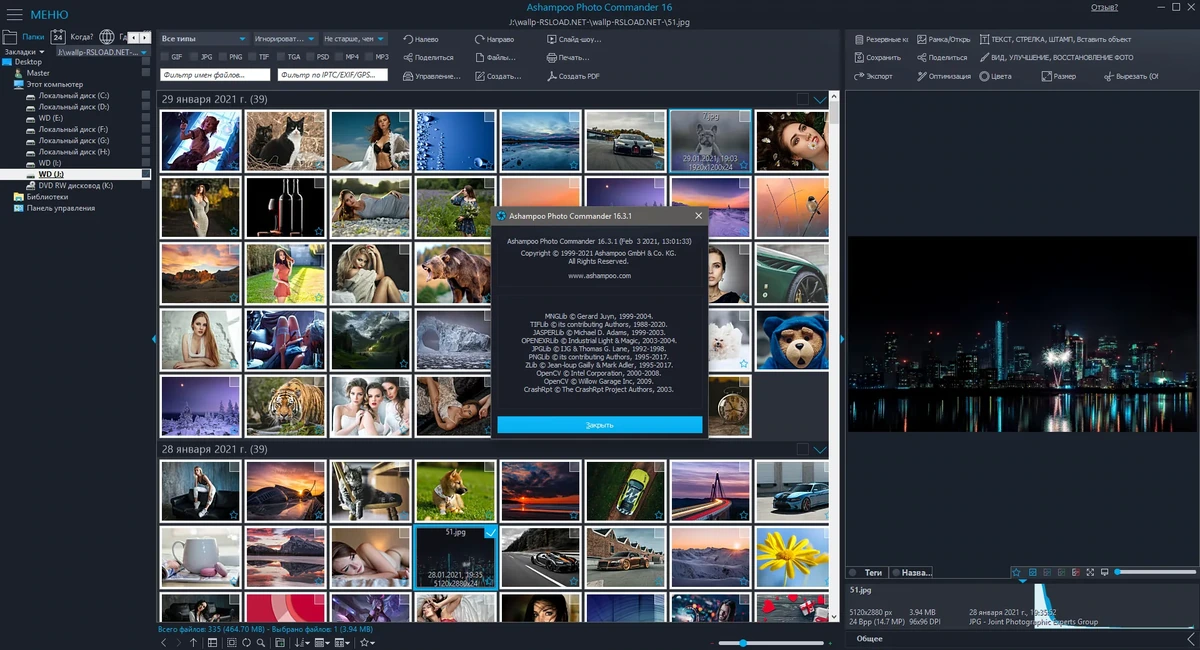Select the Вырезать cut tool
The width and height of the screenshot is (1200, 650).
tap(1131, 76)
